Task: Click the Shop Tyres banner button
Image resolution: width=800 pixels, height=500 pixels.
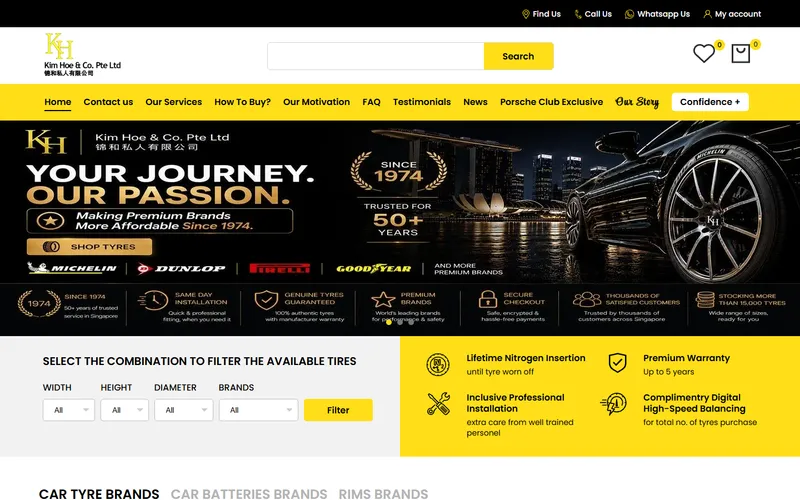Action: point(89,247)
